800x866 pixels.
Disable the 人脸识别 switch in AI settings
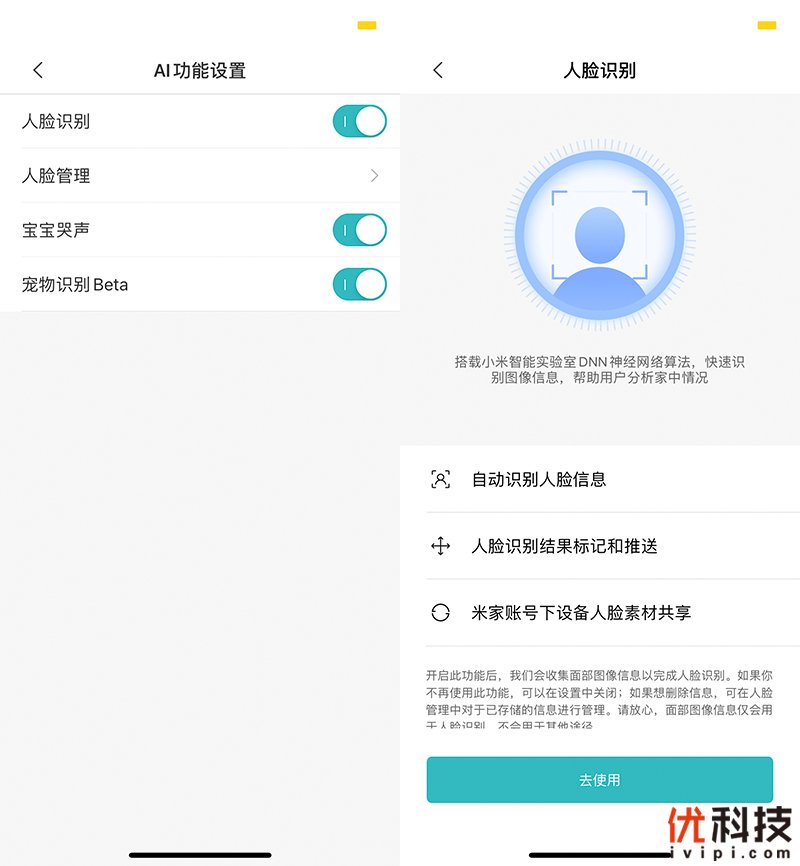(359, 121)
